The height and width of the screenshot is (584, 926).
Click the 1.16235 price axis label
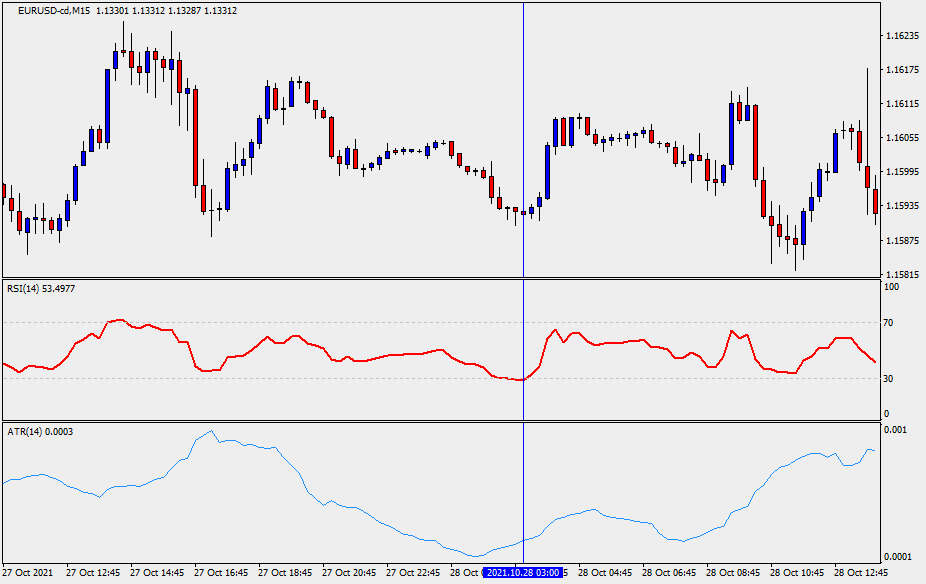902,36
